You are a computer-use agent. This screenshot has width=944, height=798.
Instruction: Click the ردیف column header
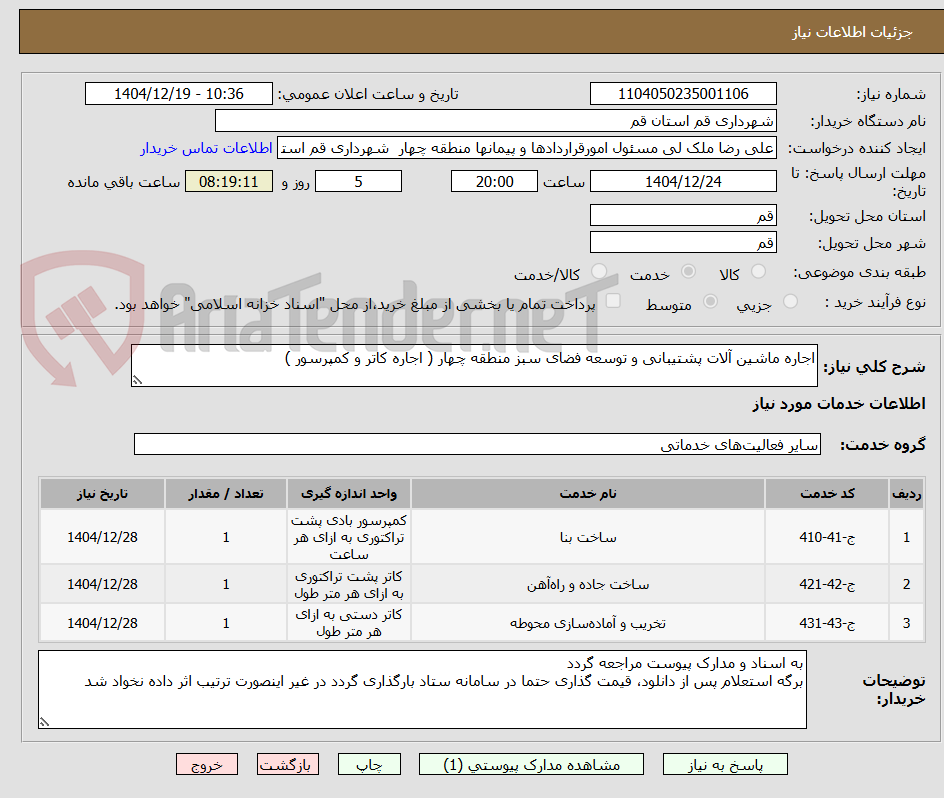(x=907, y=494)
